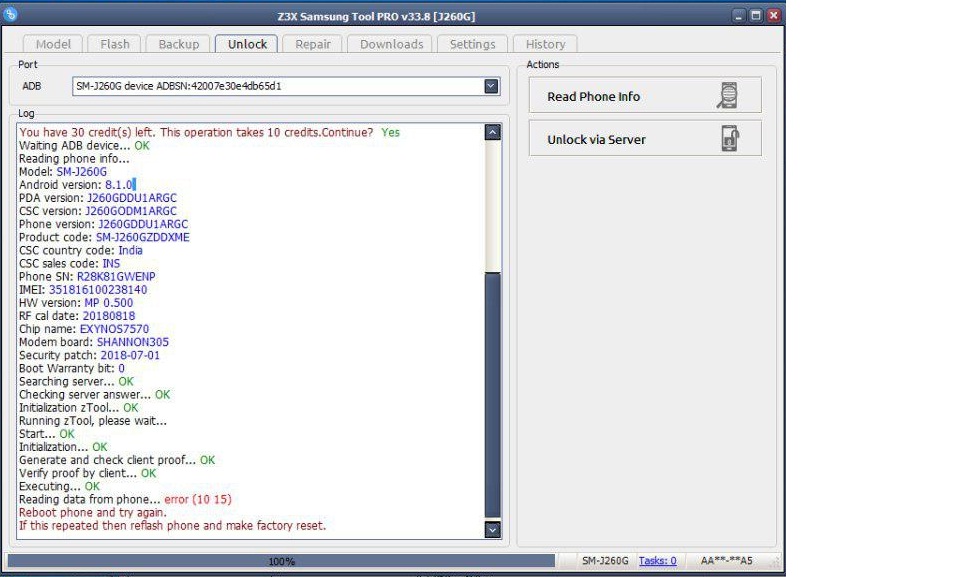Open the Model tab

[53, 44]
